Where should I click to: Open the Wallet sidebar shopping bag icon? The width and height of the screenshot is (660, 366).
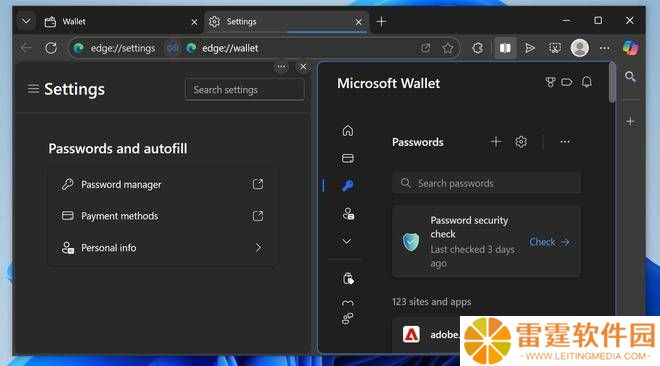coord(348,278)
